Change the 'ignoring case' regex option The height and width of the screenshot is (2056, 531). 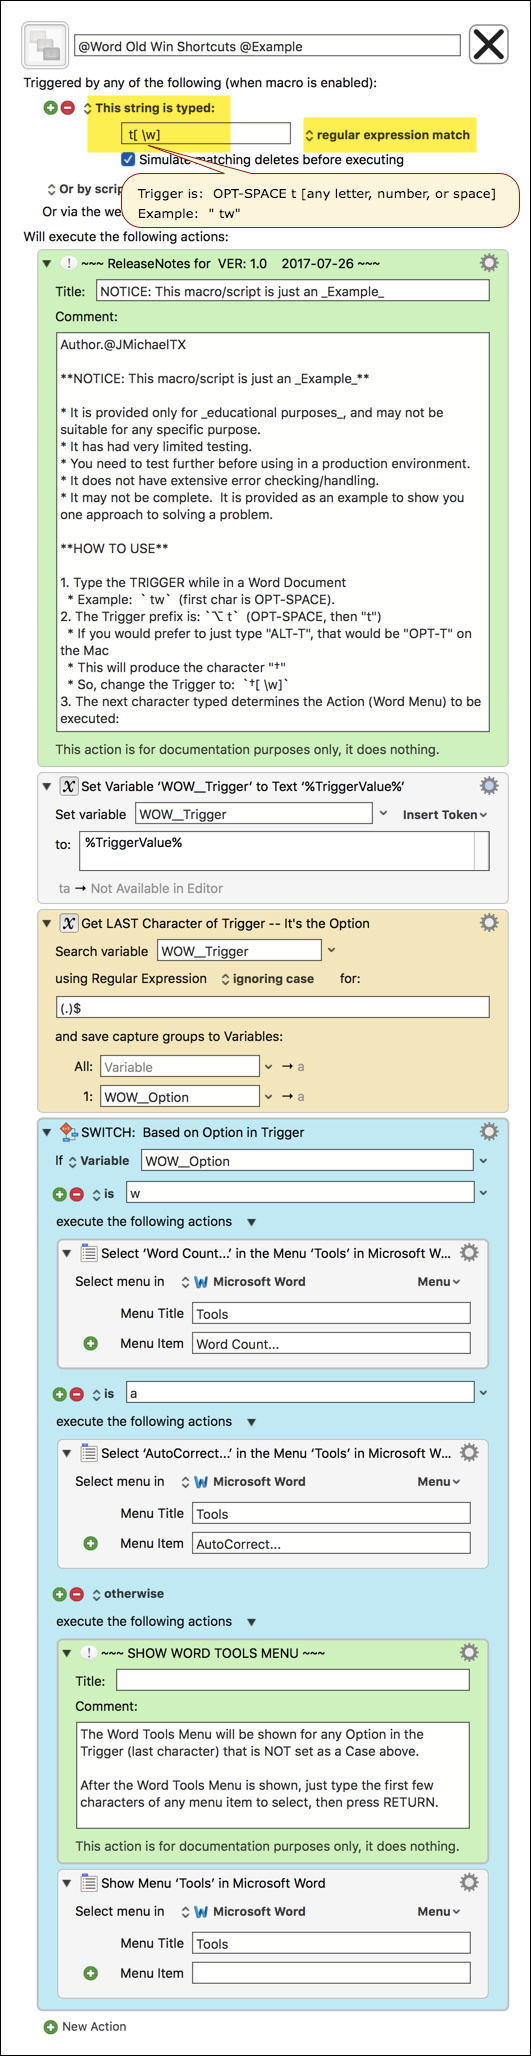click(267, 979)
